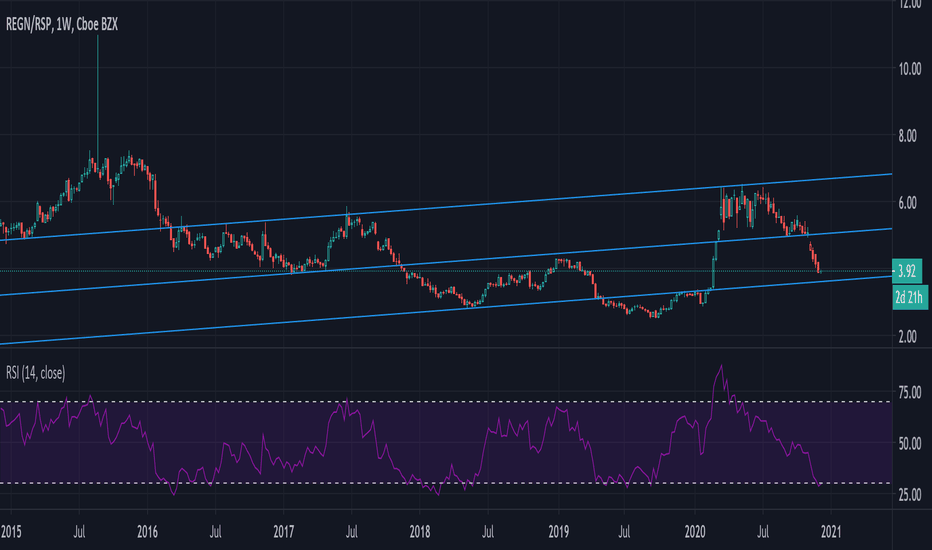The image size is (932, 550).
Task: Click the 3.92 current price label
Action: [907, 271]
